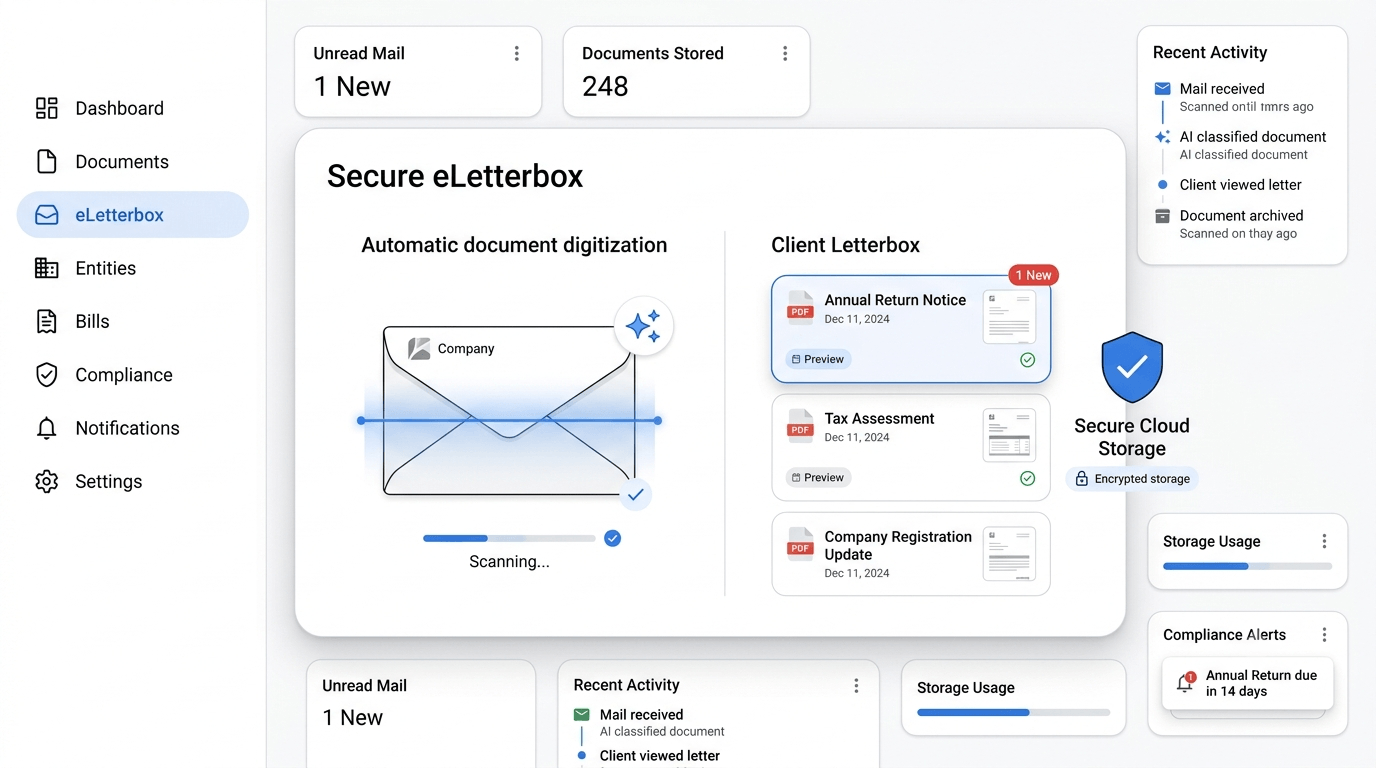Click right-side Storage Usage bar
1376x768 pixels.
pyautogui.click(x=1247, y=566)
